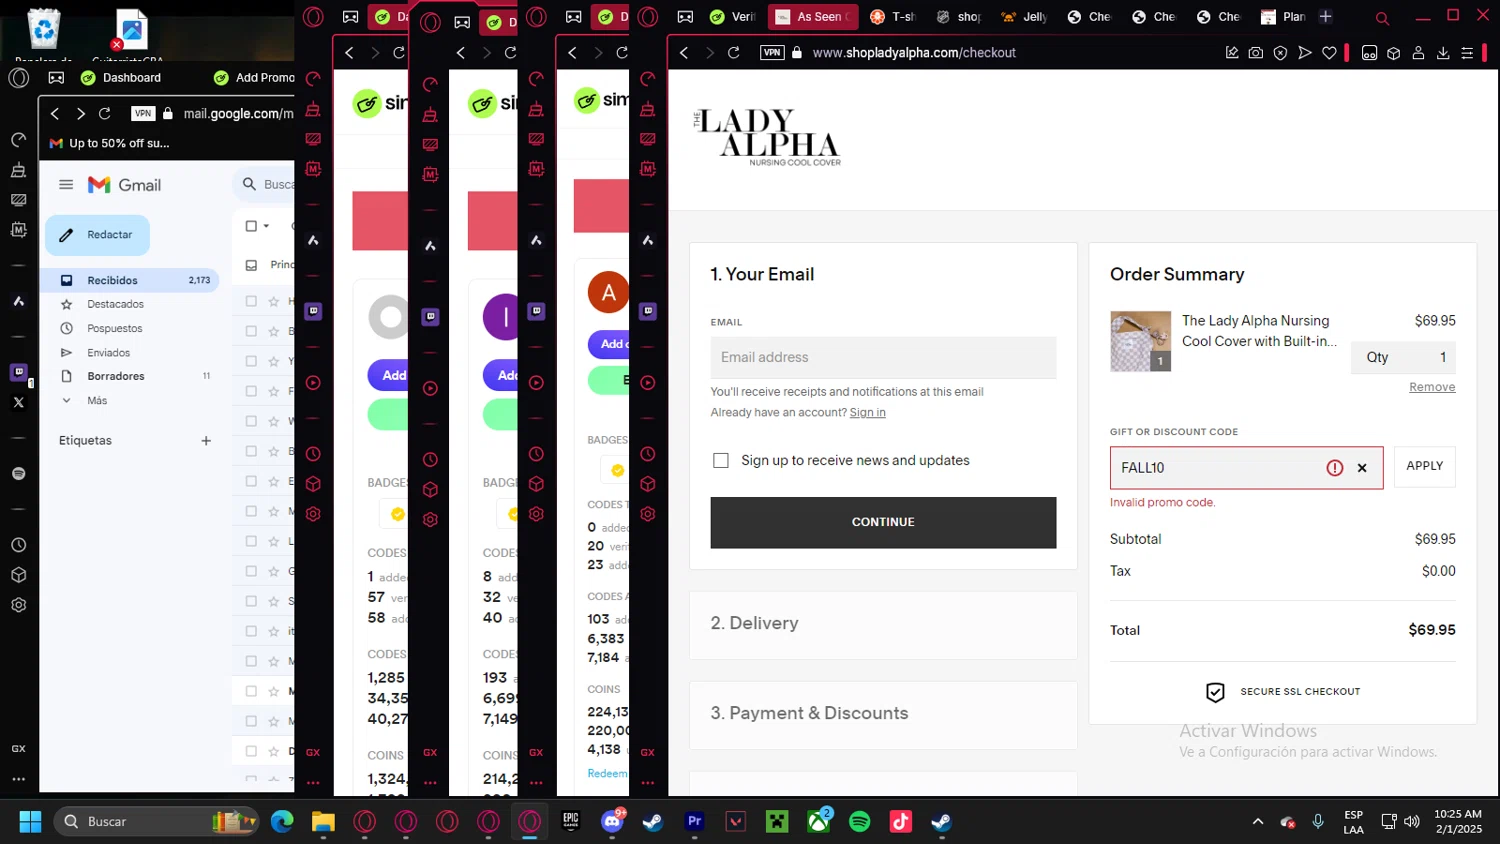Viewport: 1500px width, 844px height.
Task: Open Gmail main menu hamburger icon
Action: click(66, 185)
